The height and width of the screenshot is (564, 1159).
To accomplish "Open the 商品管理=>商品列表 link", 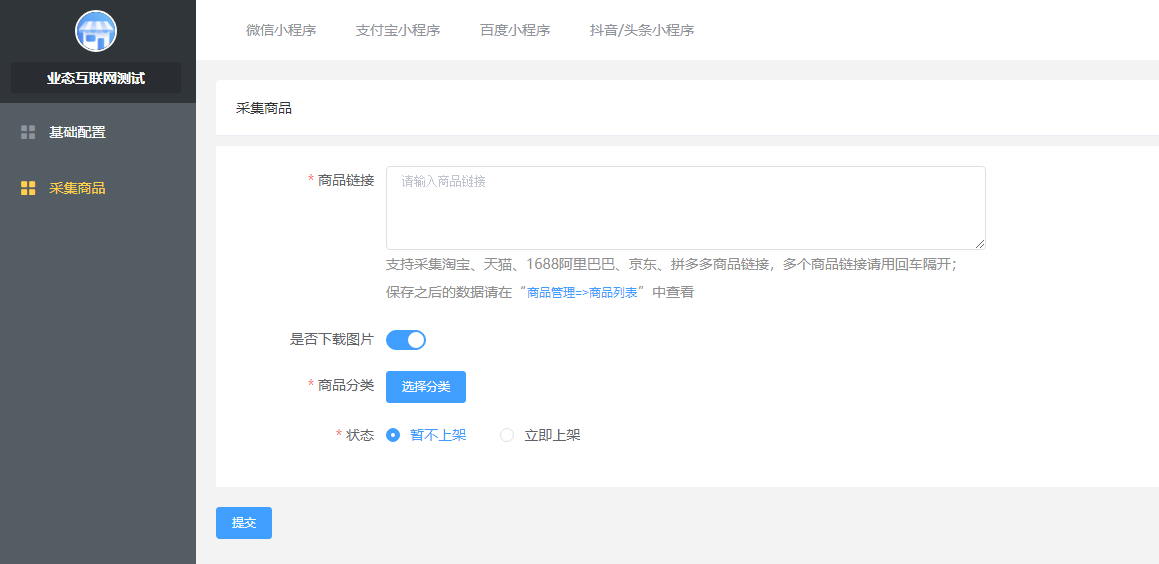I will click(582, 293).
